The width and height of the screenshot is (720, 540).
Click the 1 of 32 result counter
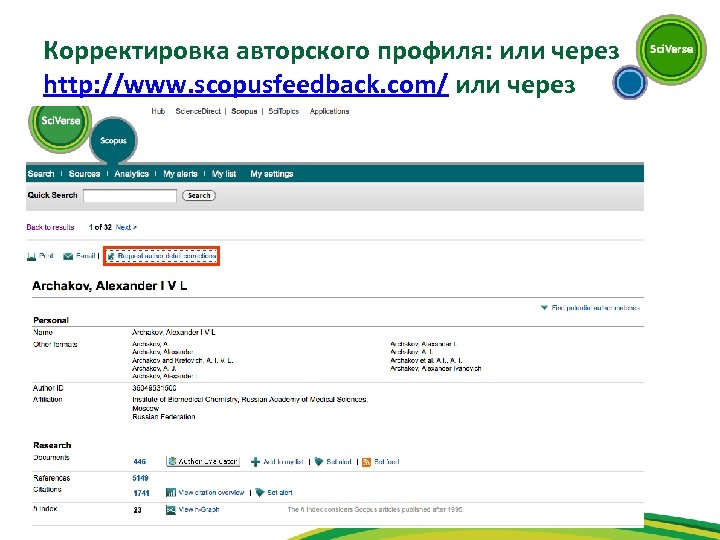point(100,227)
